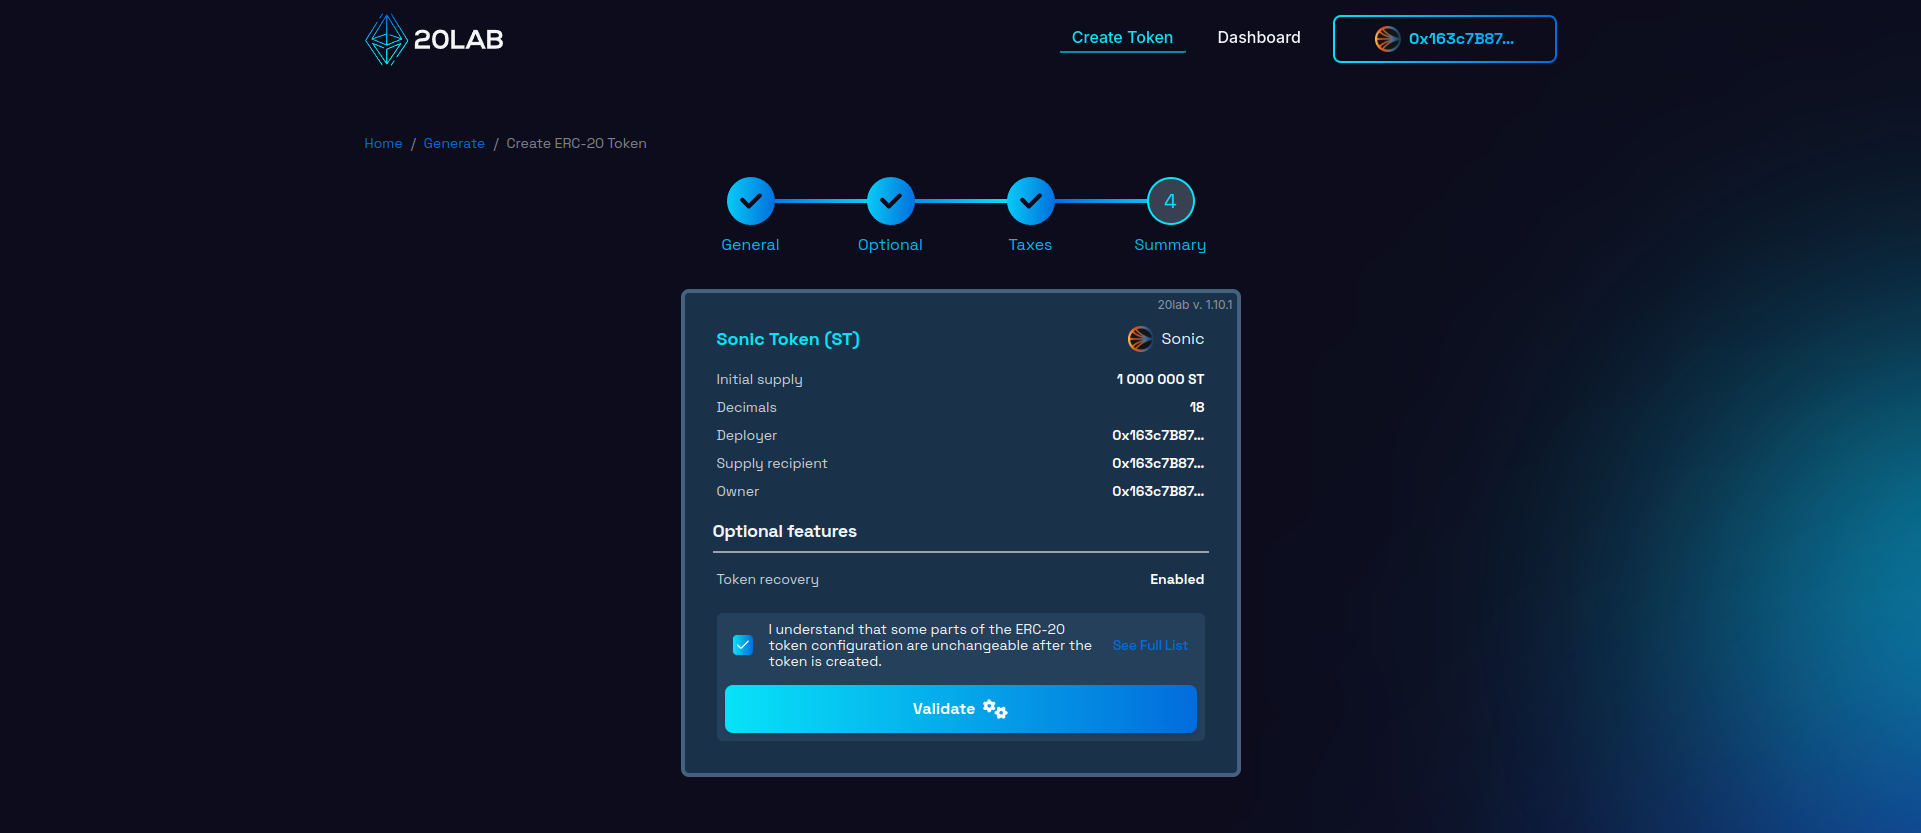Click the Create ERC-20 Token breadcrumb text

tap(576, 144)
